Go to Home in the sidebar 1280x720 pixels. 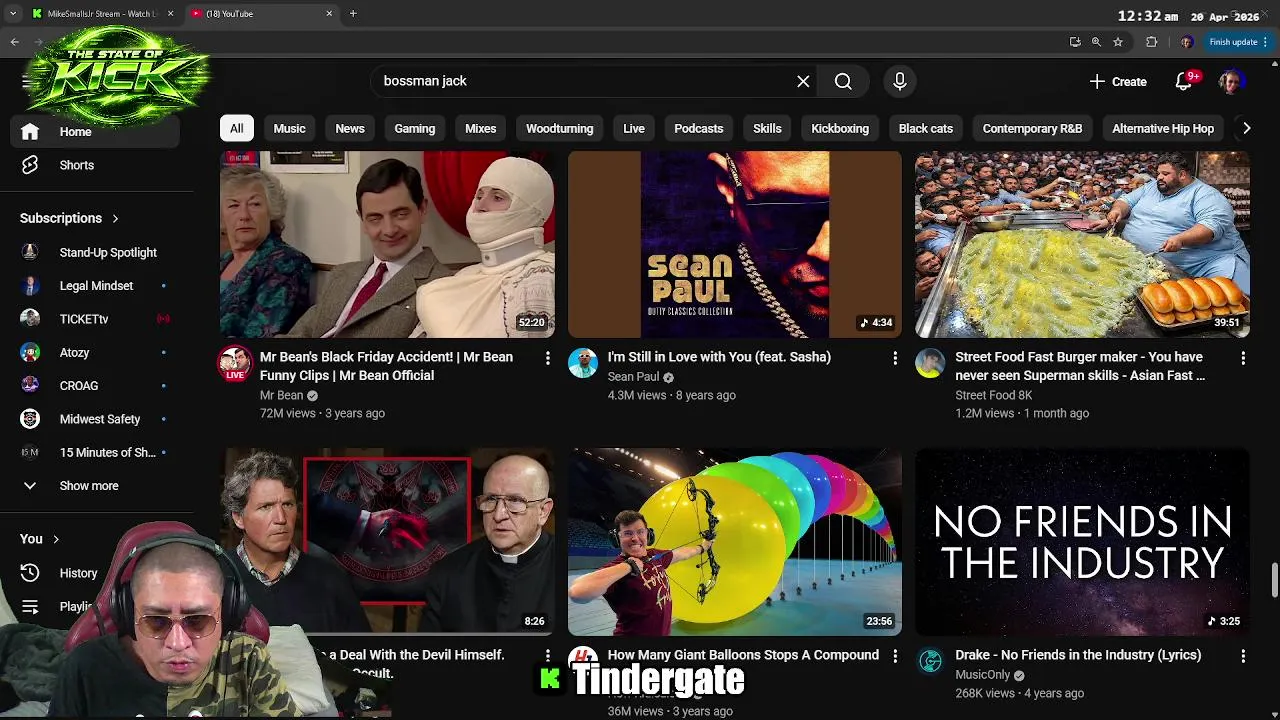[97, 132]
